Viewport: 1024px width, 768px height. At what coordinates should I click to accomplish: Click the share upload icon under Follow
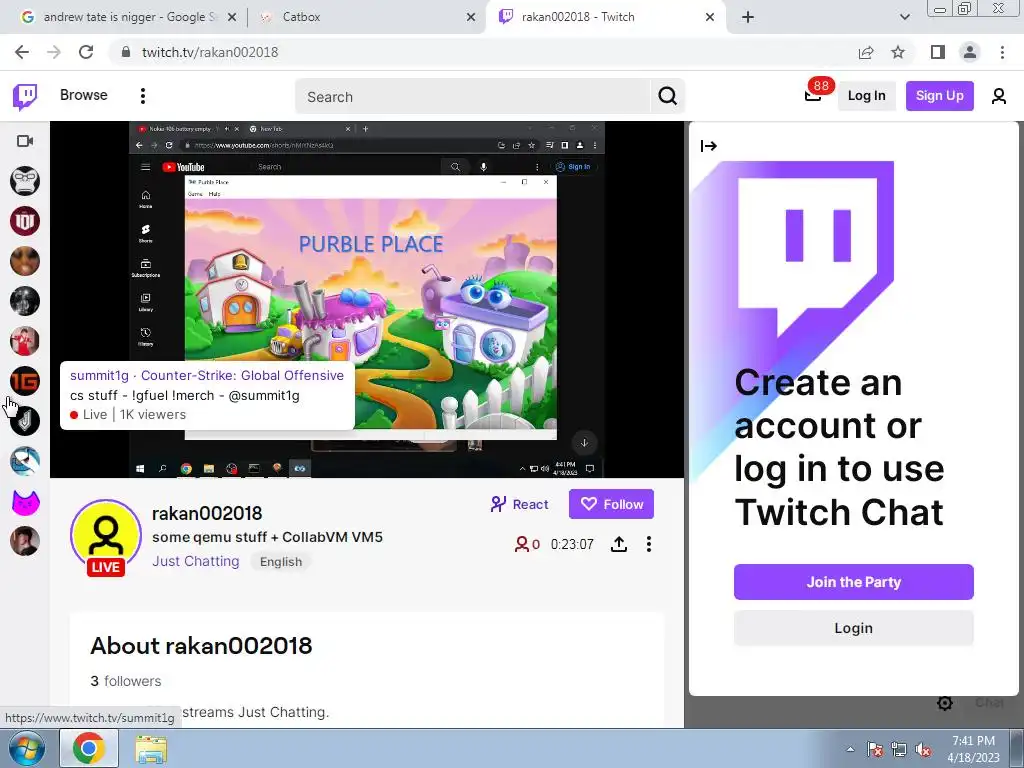tap(619, 544)
